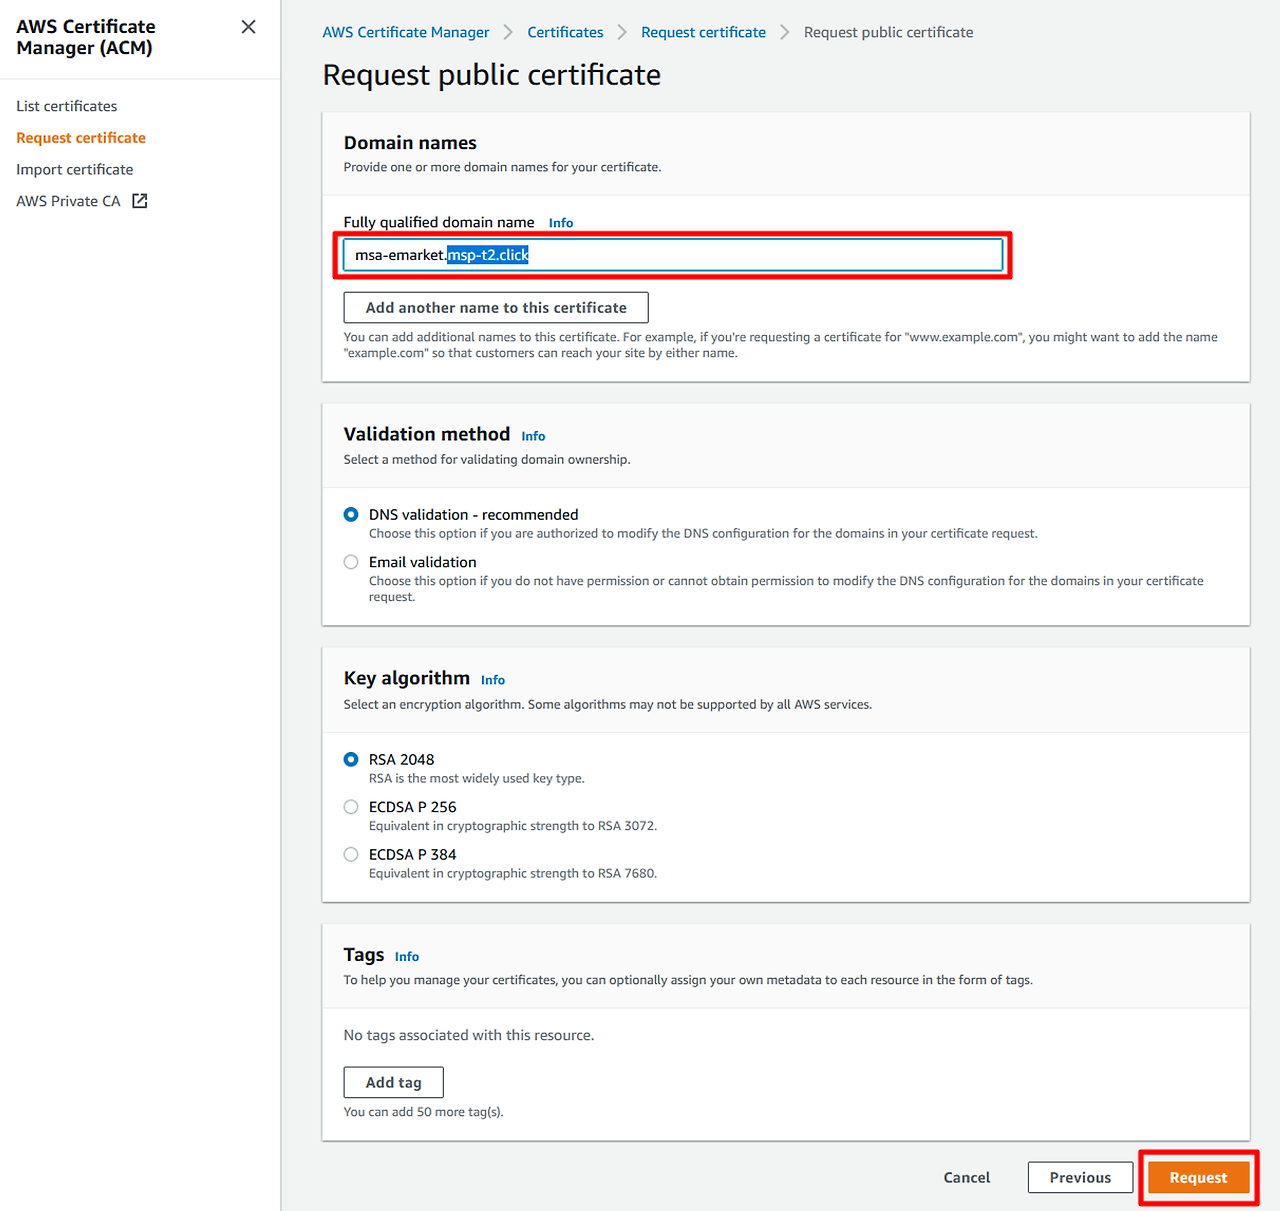1280x1211 pixels.
Task: Open Info link beside Fully qualified domain name
Action: [561, 223]
